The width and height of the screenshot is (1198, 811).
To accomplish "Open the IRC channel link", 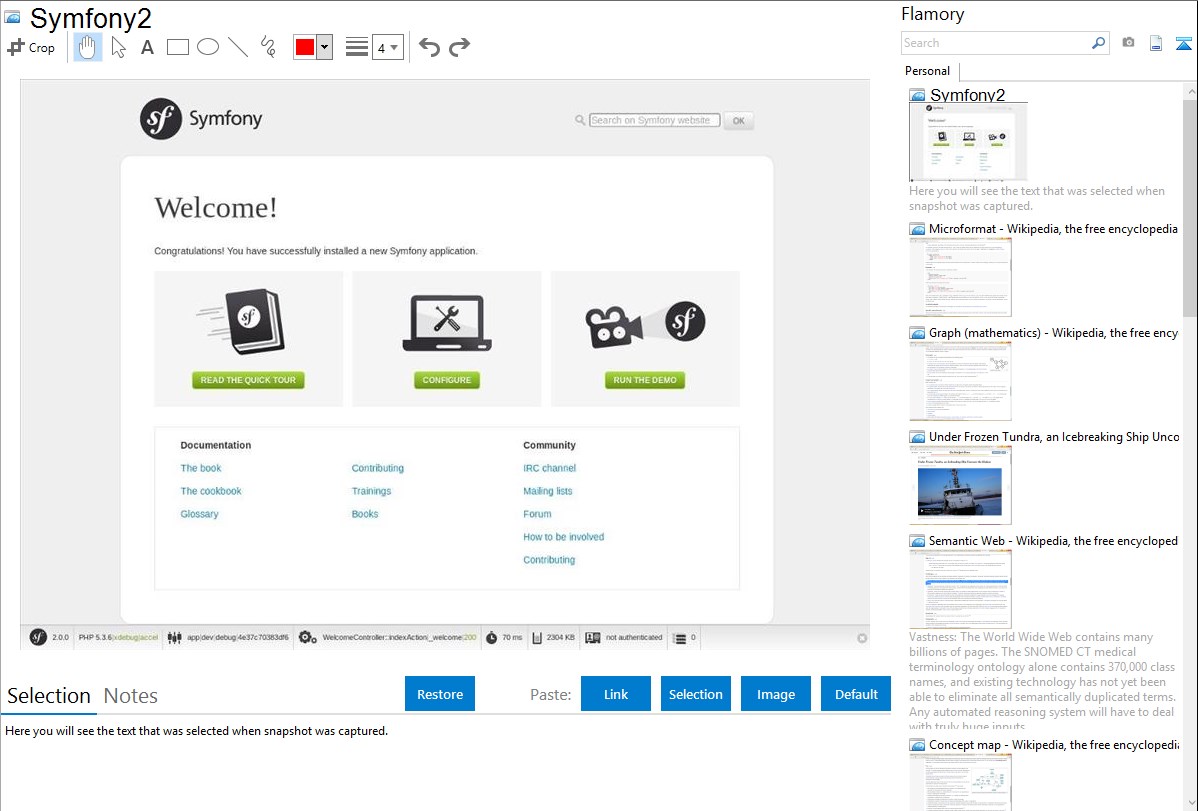I will coord(549,468).
